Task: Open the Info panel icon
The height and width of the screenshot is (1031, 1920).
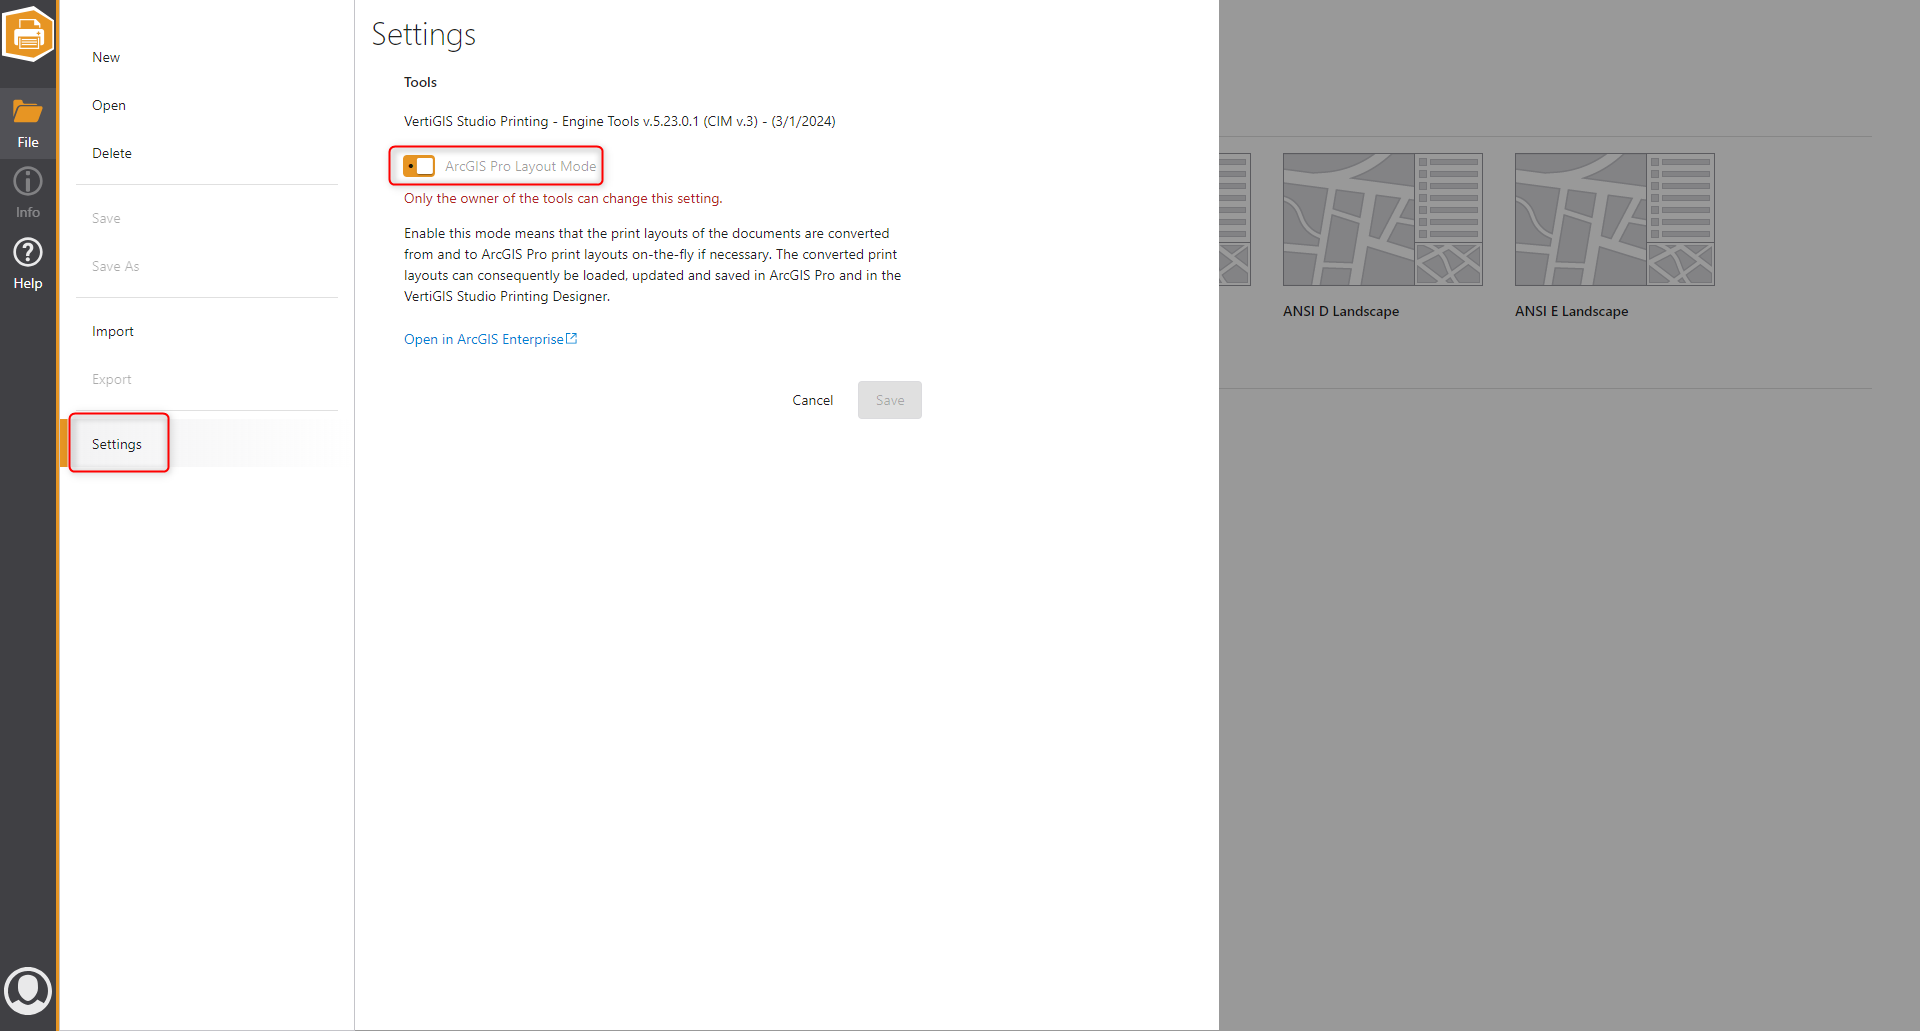Action: coord(28,181)
